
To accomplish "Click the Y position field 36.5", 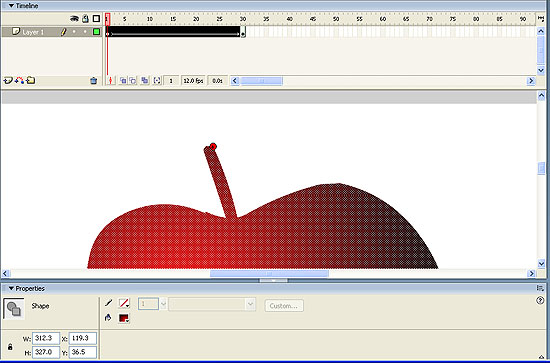I will point(83,352).
